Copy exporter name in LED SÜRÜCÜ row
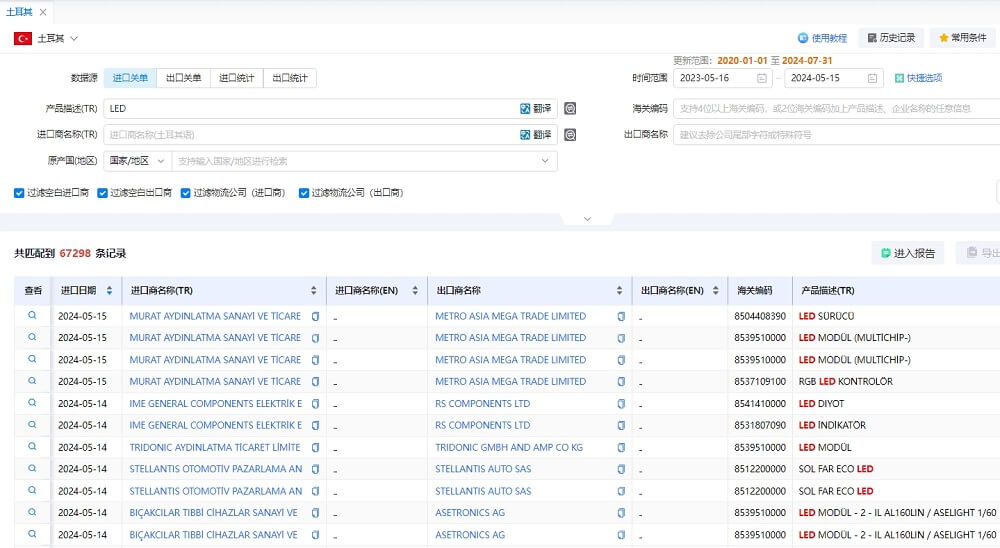The height and width of the screenshot is (548, 1000). (x=621, y=316)
